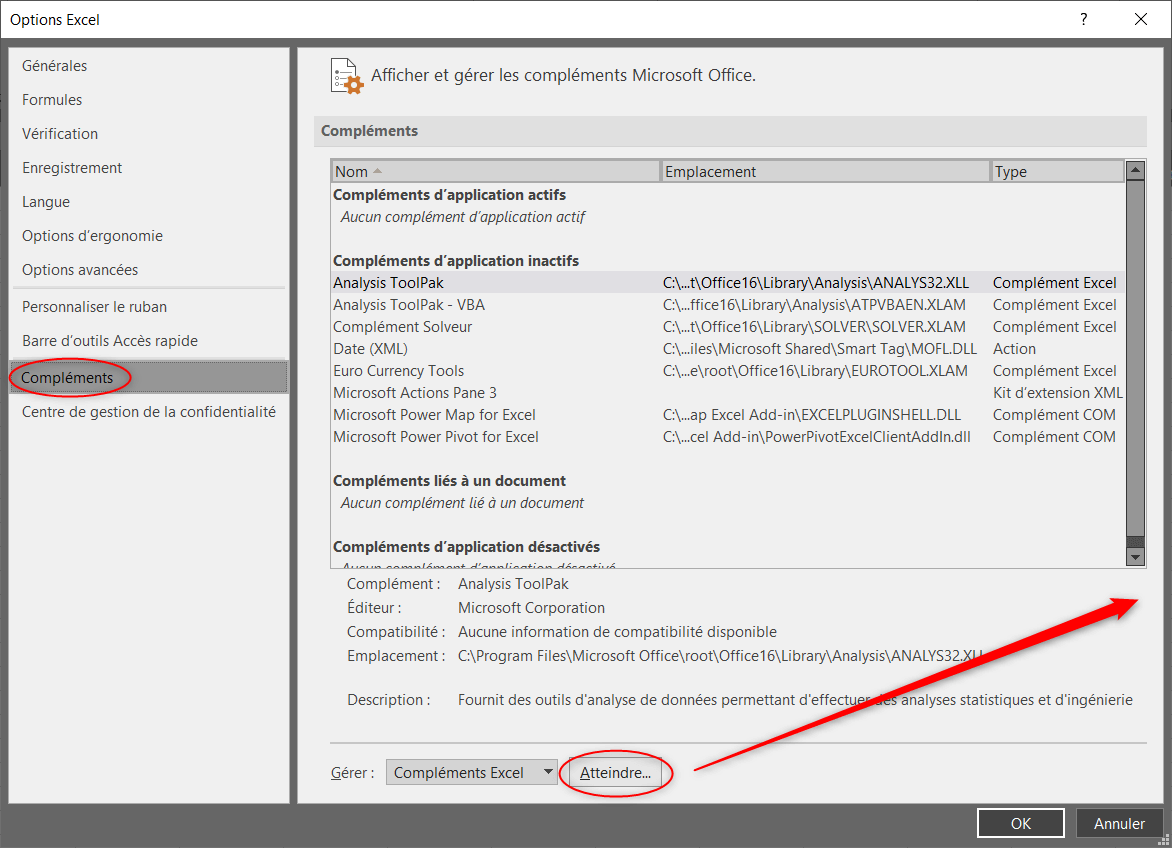1172x848 pixels.
Task: Select the Euro Currency Tools add-in
Action: [399, 371]
